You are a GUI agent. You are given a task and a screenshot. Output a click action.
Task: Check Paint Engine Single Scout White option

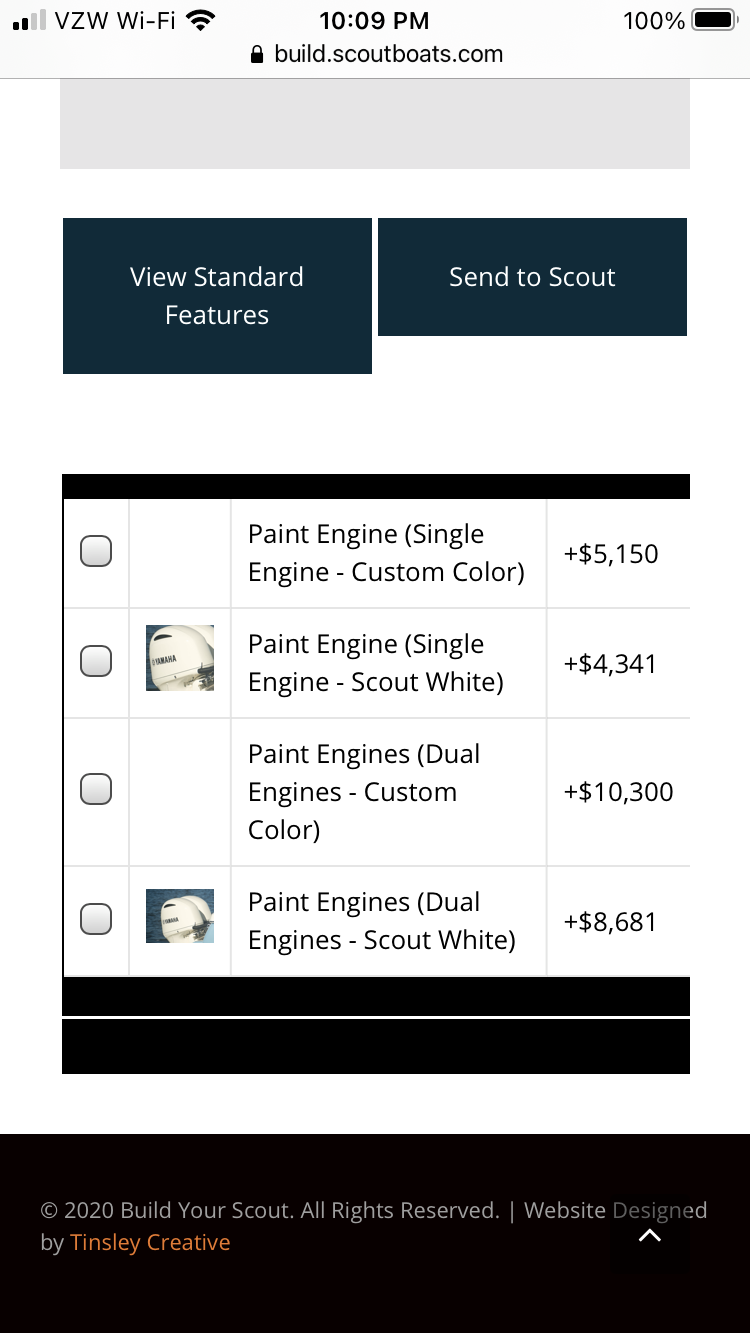pyautogui.click(x=96, y=660)
